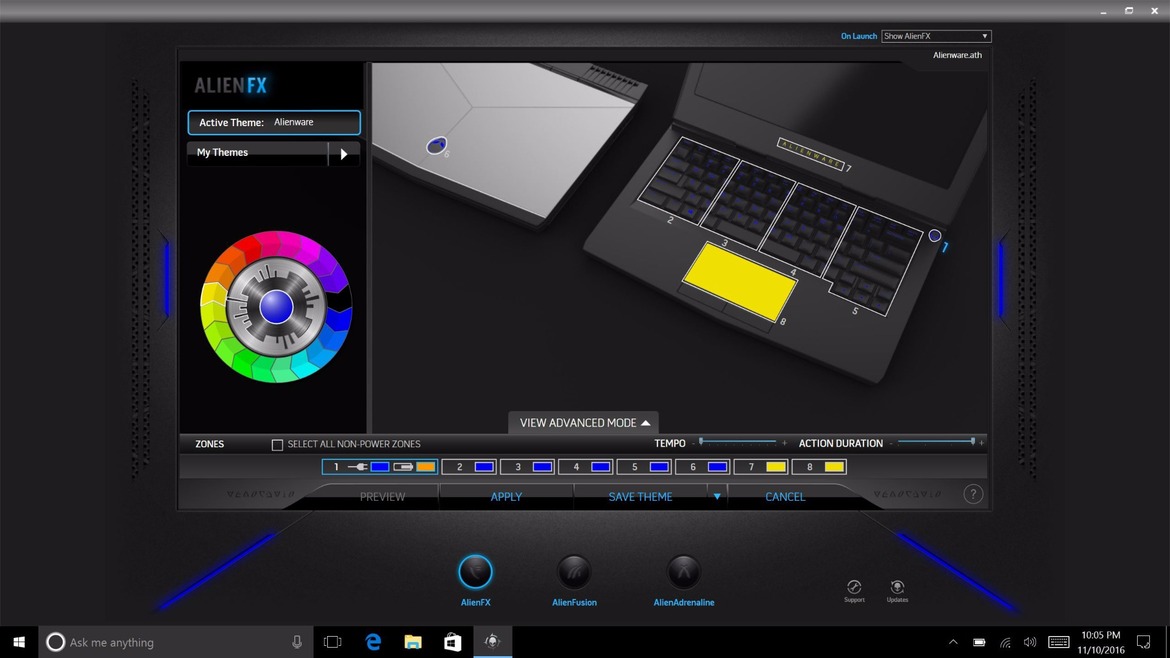This screenshot has width=1170, height=658.
Task: Click the Cortana microphone icon
Action: [x=297, y=642]
